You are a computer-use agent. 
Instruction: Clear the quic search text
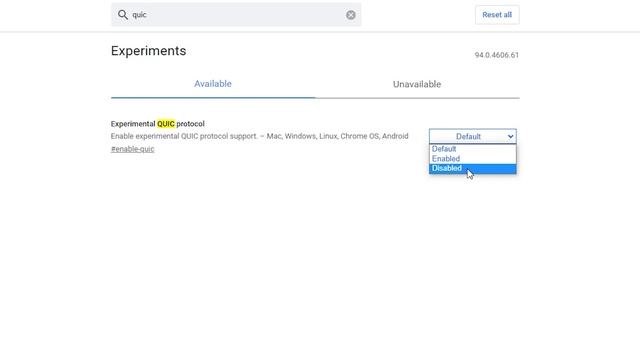pyautogui.click(x=351, y=15)
